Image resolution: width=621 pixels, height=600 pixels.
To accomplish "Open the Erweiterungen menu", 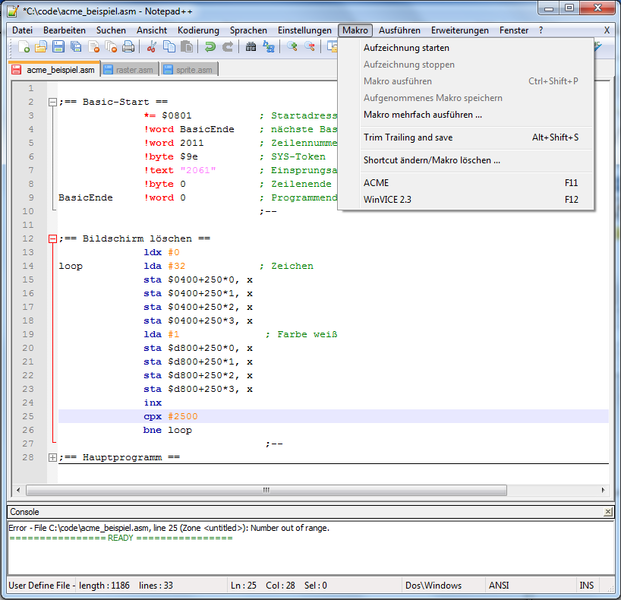I will [460, 30].
